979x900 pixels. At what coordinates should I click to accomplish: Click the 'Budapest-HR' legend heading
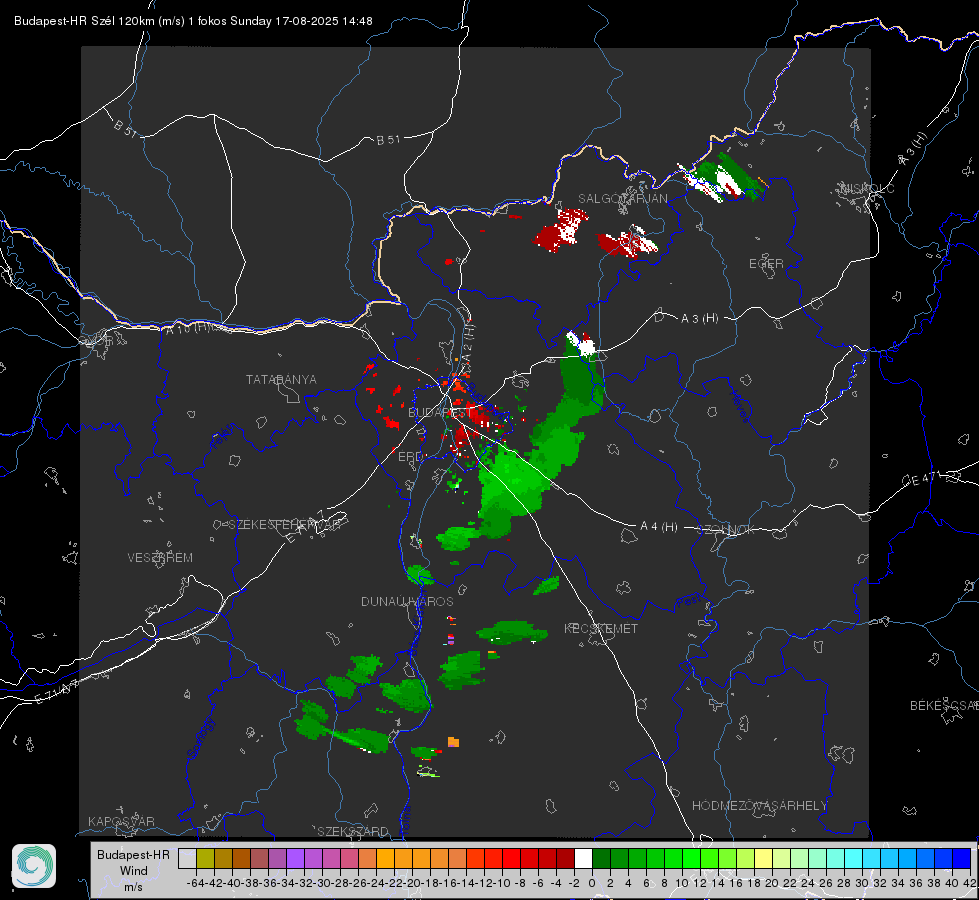pyautogui.click(x=133, y=854)
